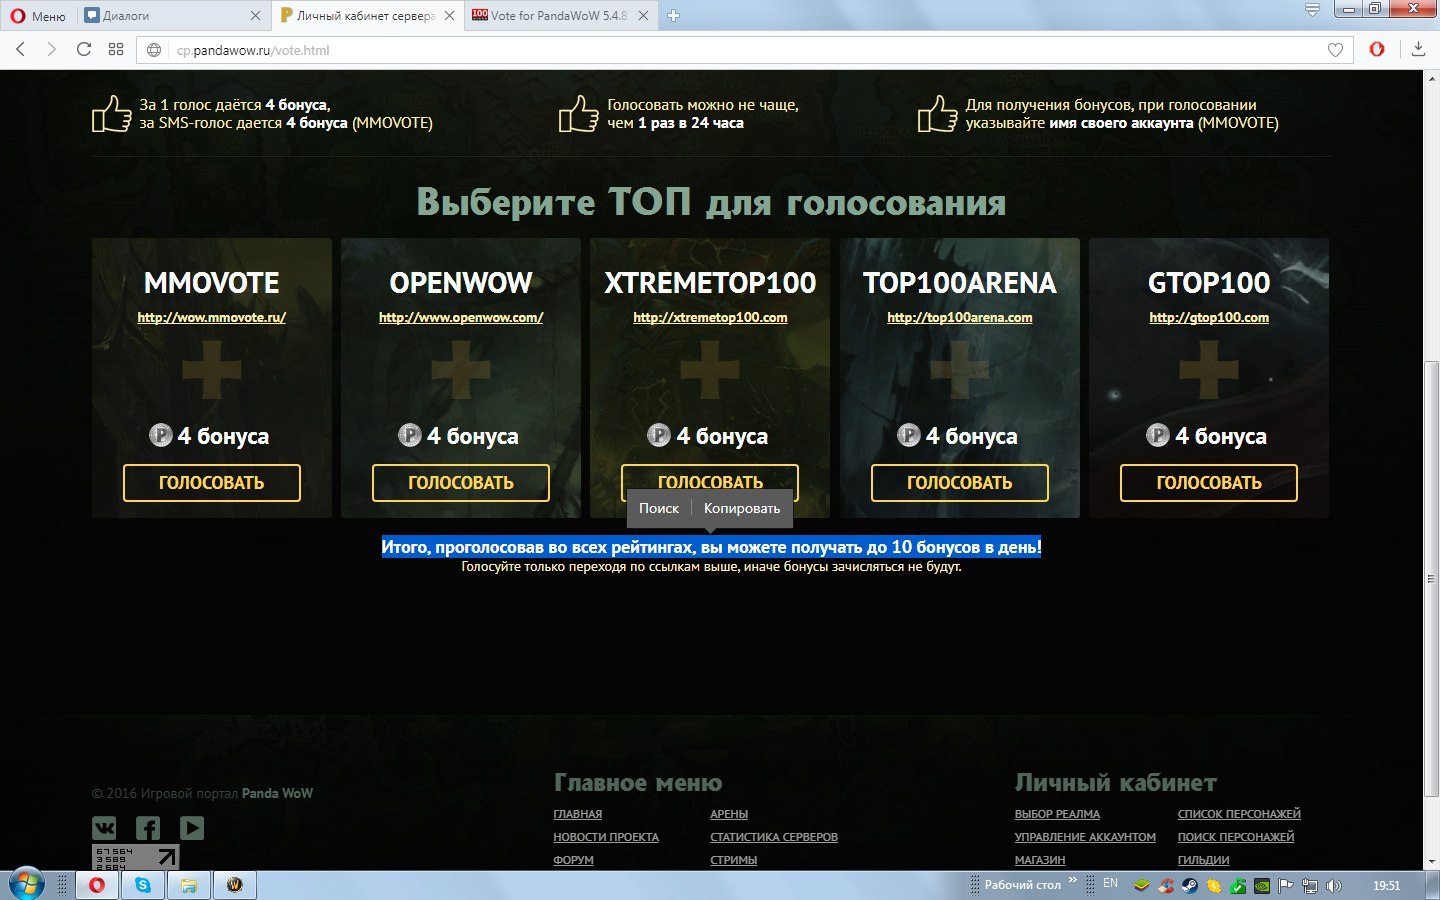This screenshot has width=1440, height=900.
Task: Open ВЫБОР РЕАЛМА footer link
Action: pyautogui.click(x=1057, y=814)
